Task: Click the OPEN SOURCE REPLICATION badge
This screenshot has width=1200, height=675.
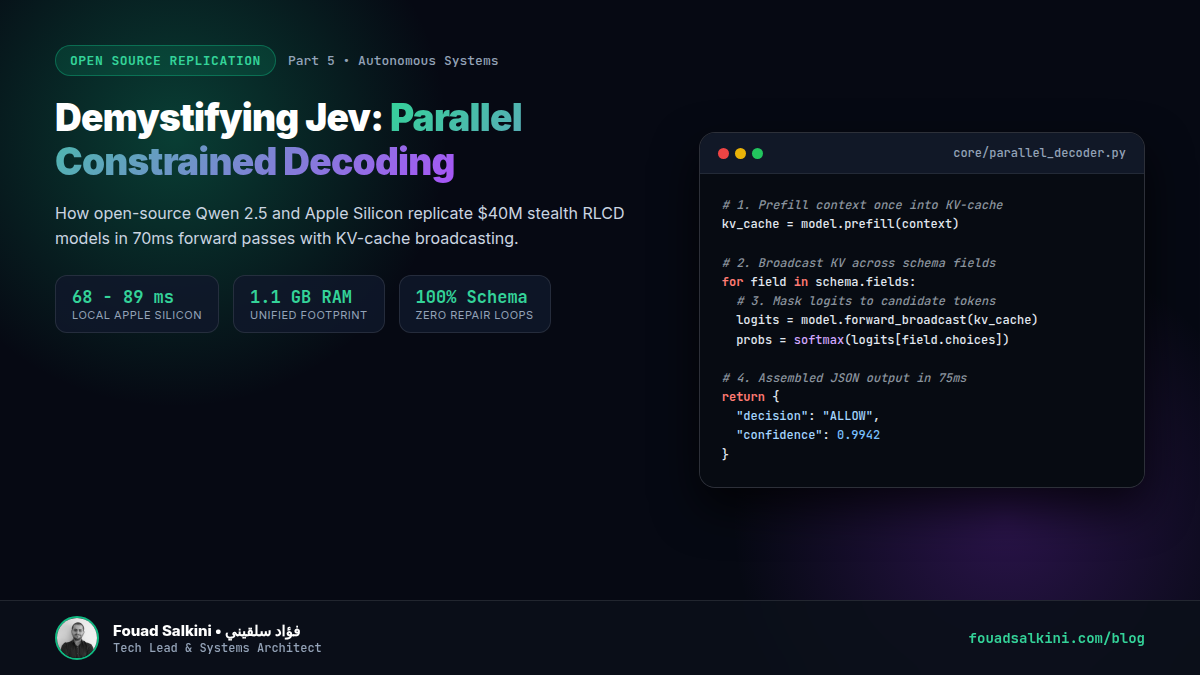Action: coord(165,61)
